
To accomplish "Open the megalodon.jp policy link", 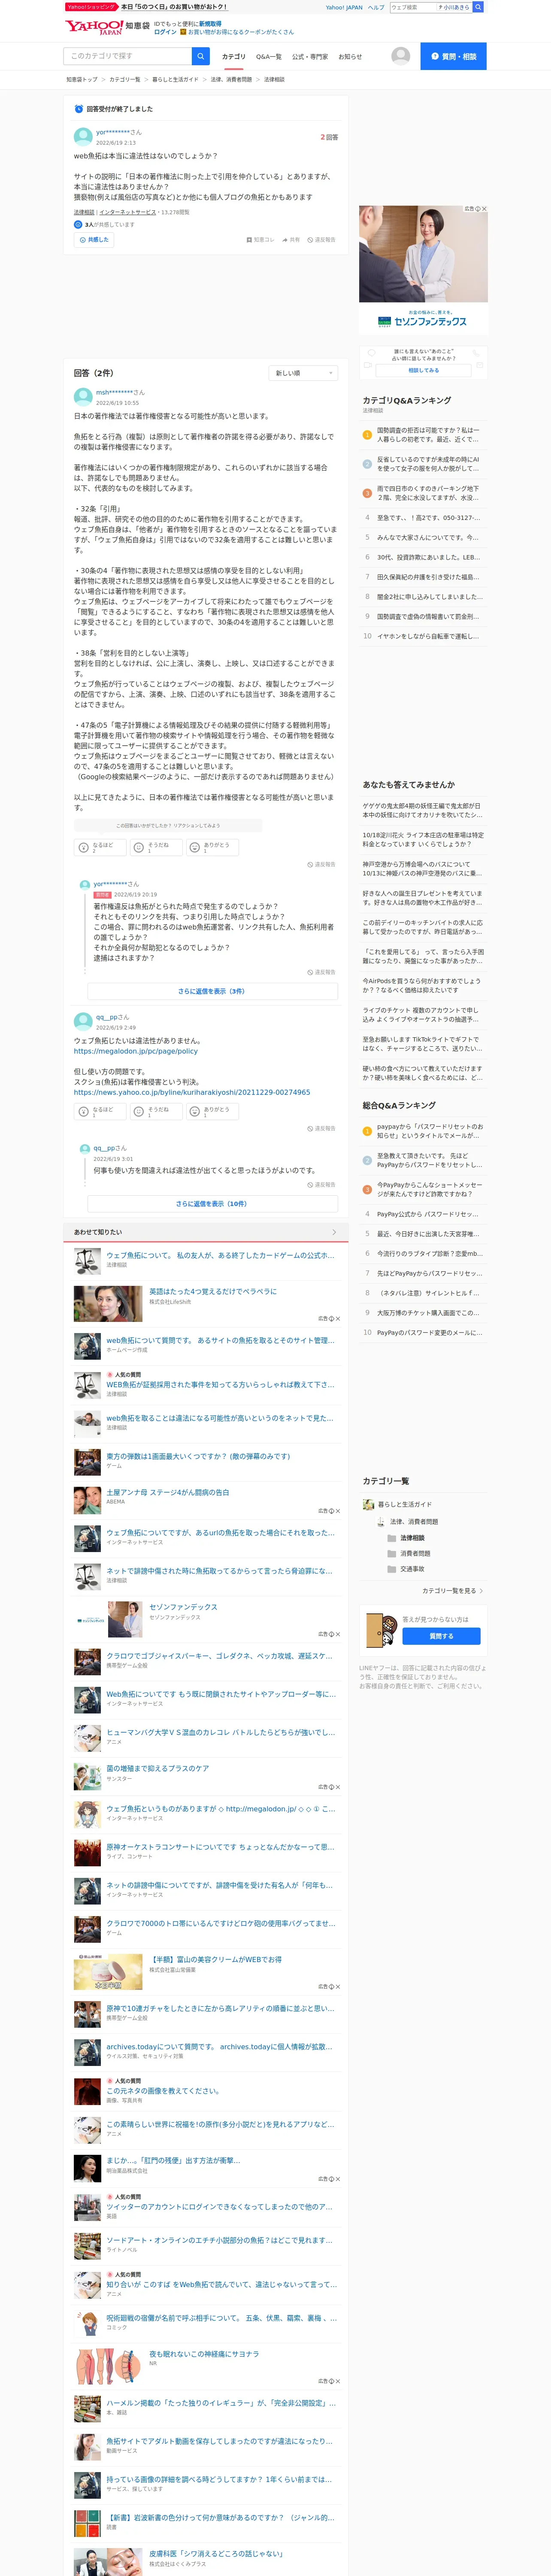I will (x=135, y=1051).
